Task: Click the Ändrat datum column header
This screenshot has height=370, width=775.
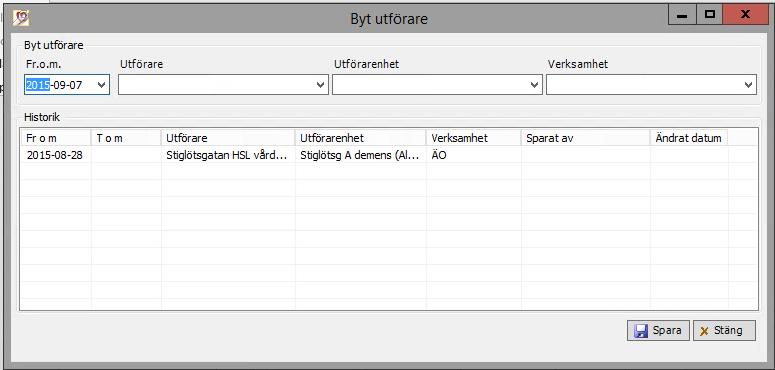Action: [689, 138]
